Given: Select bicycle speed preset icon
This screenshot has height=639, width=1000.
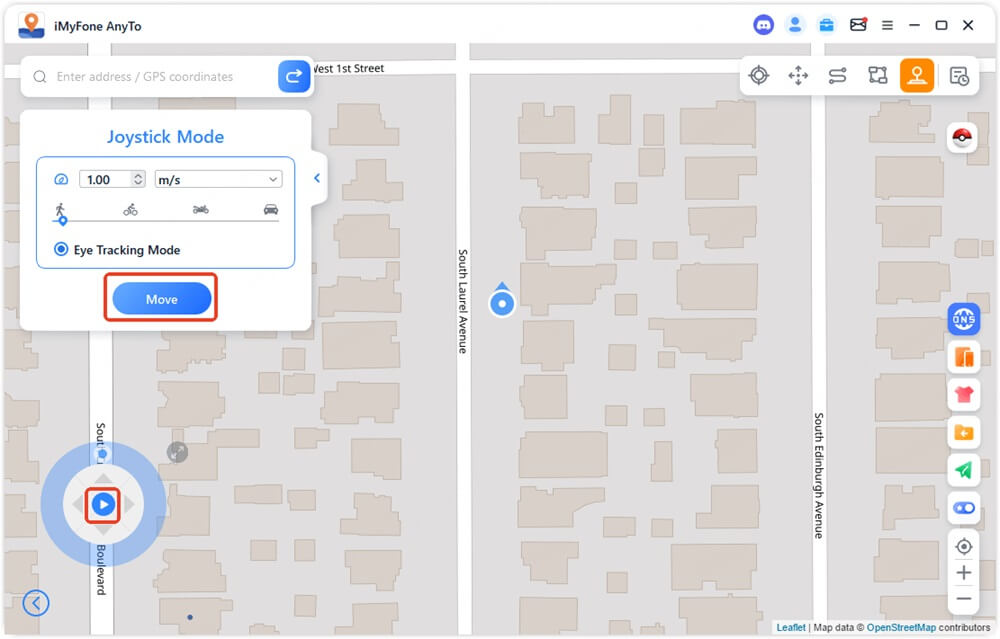Looking at the screenshot, I should pos(130,209).
